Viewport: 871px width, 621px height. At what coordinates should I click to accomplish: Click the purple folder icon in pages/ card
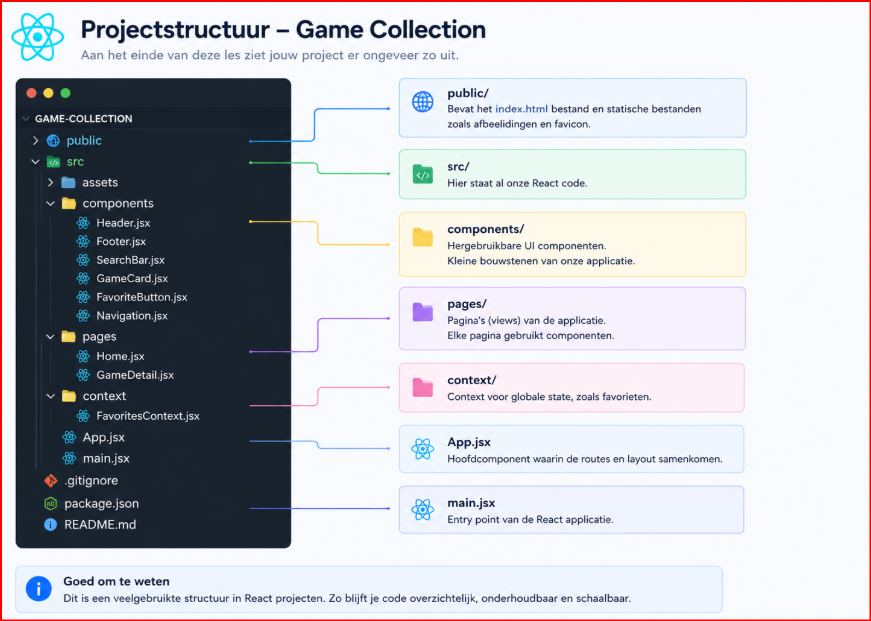click(x=423, y=312)
